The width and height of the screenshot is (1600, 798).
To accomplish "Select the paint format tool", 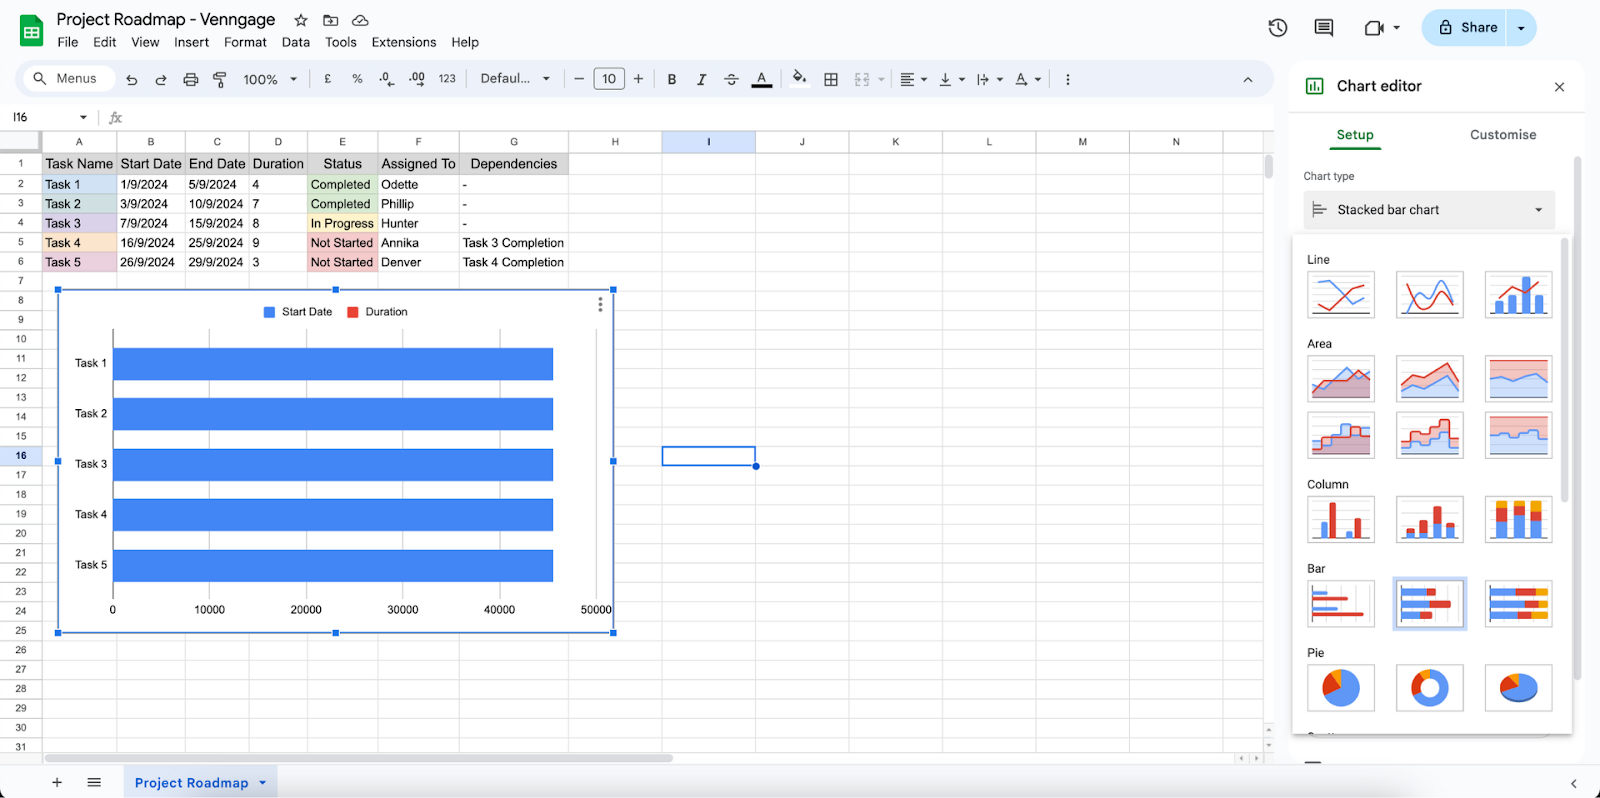I will (x=220, y=79).
